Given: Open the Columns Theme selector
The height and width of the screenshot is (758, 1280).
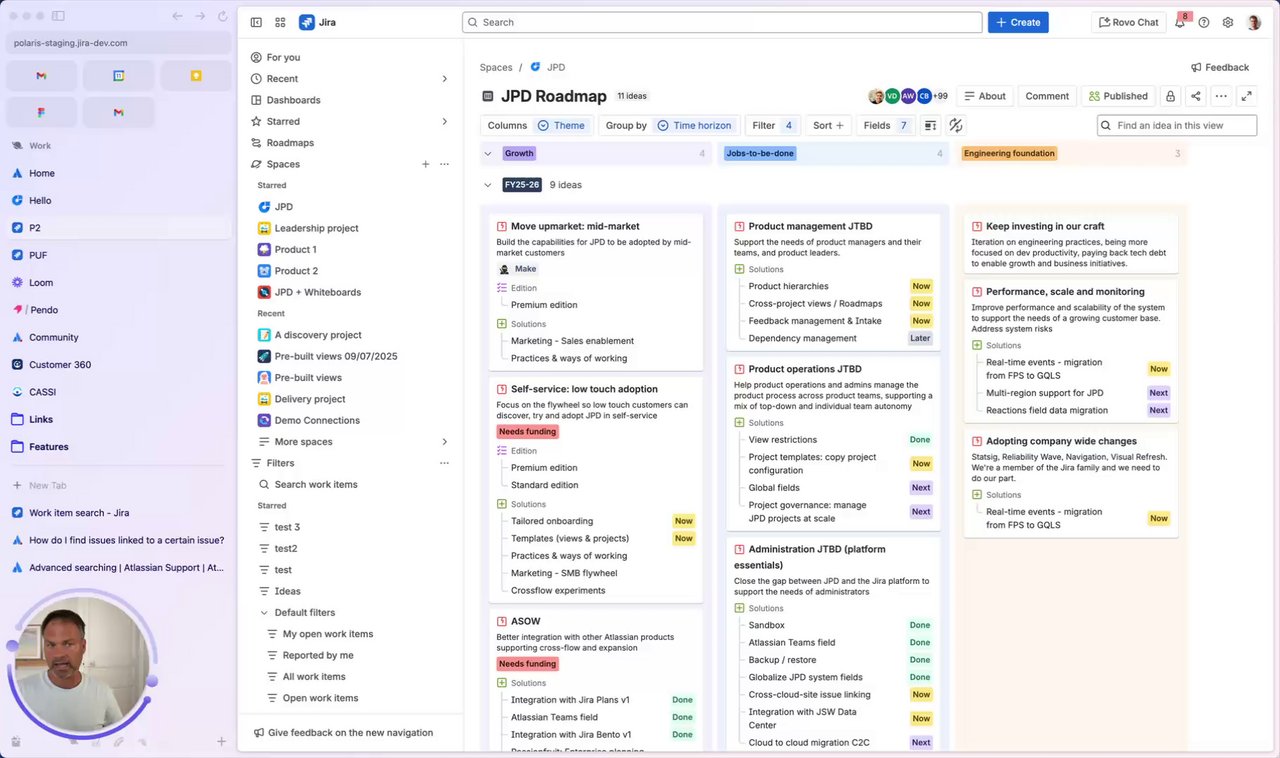Looking at the screenshot, I should (x=536, y=125).
